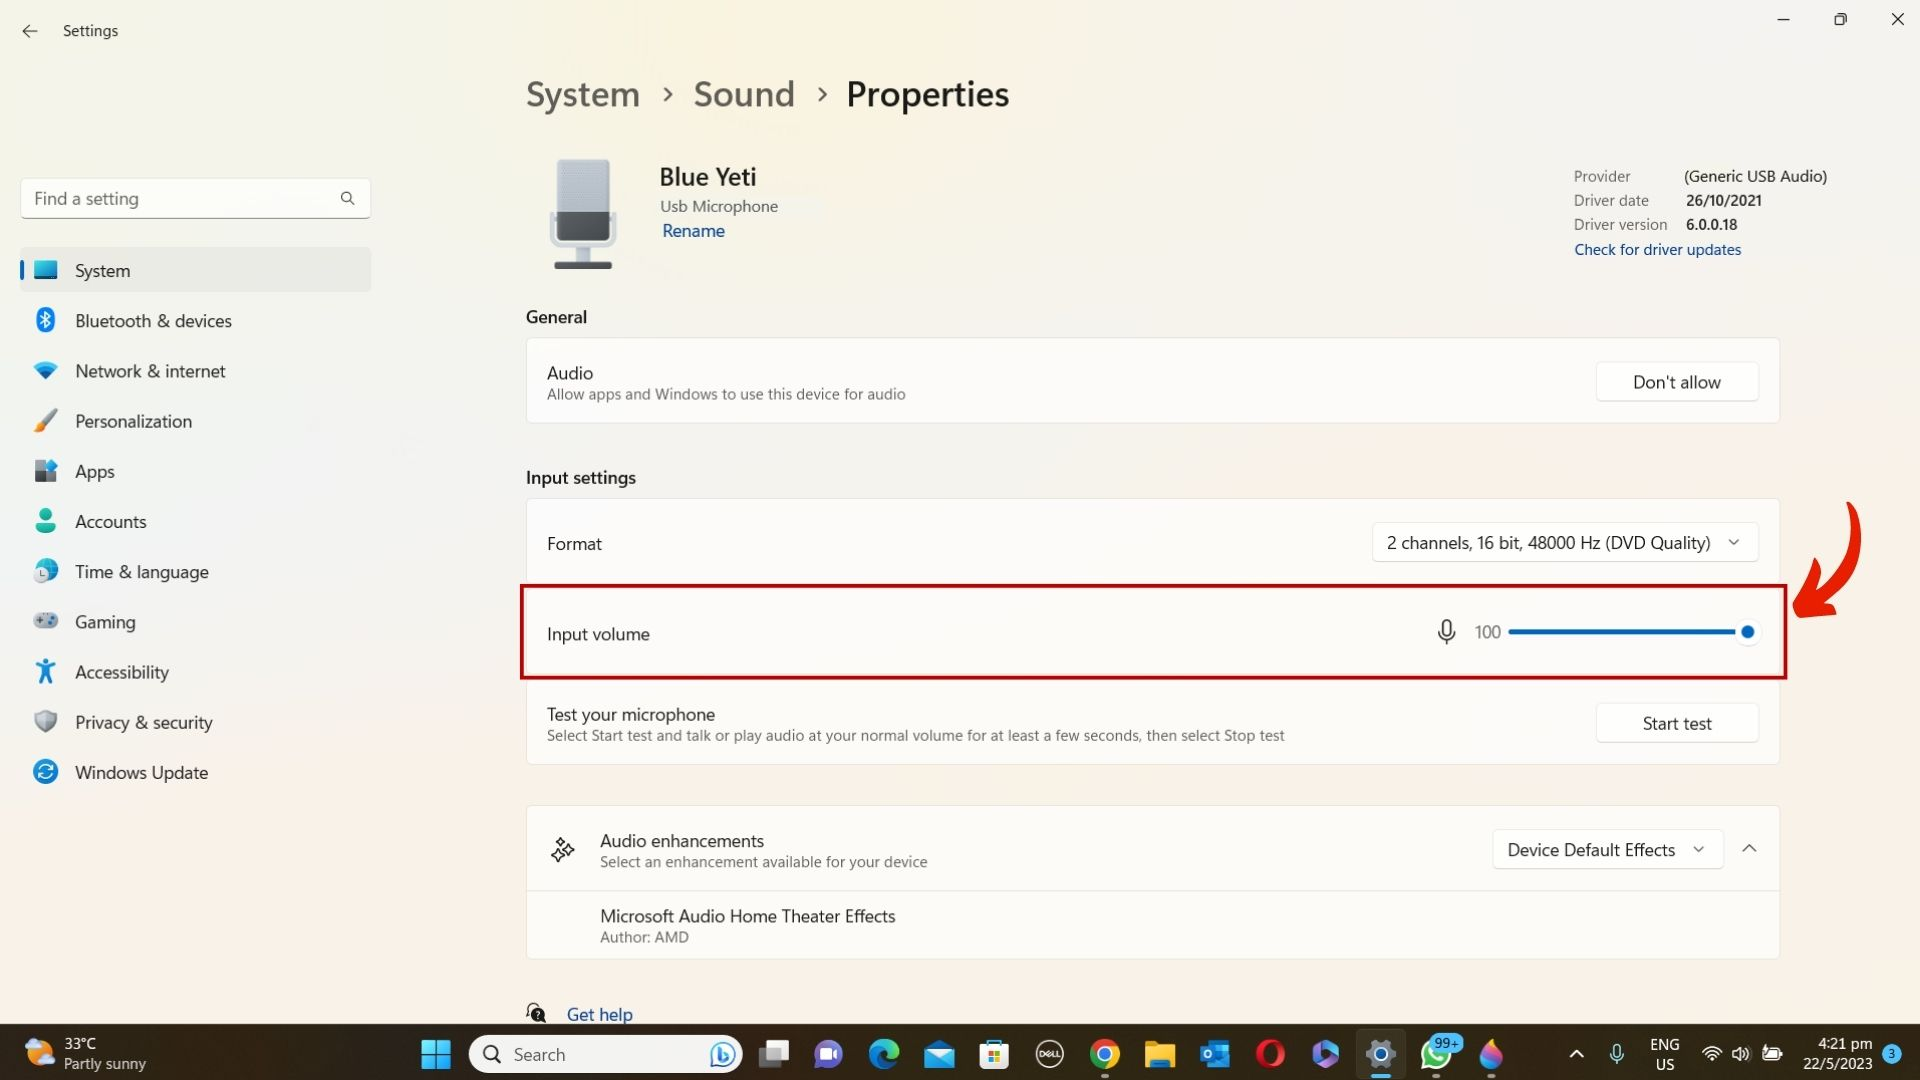Open Accounts settings
This screenshot has height=1080, width=1920.
tap(196, 521)
